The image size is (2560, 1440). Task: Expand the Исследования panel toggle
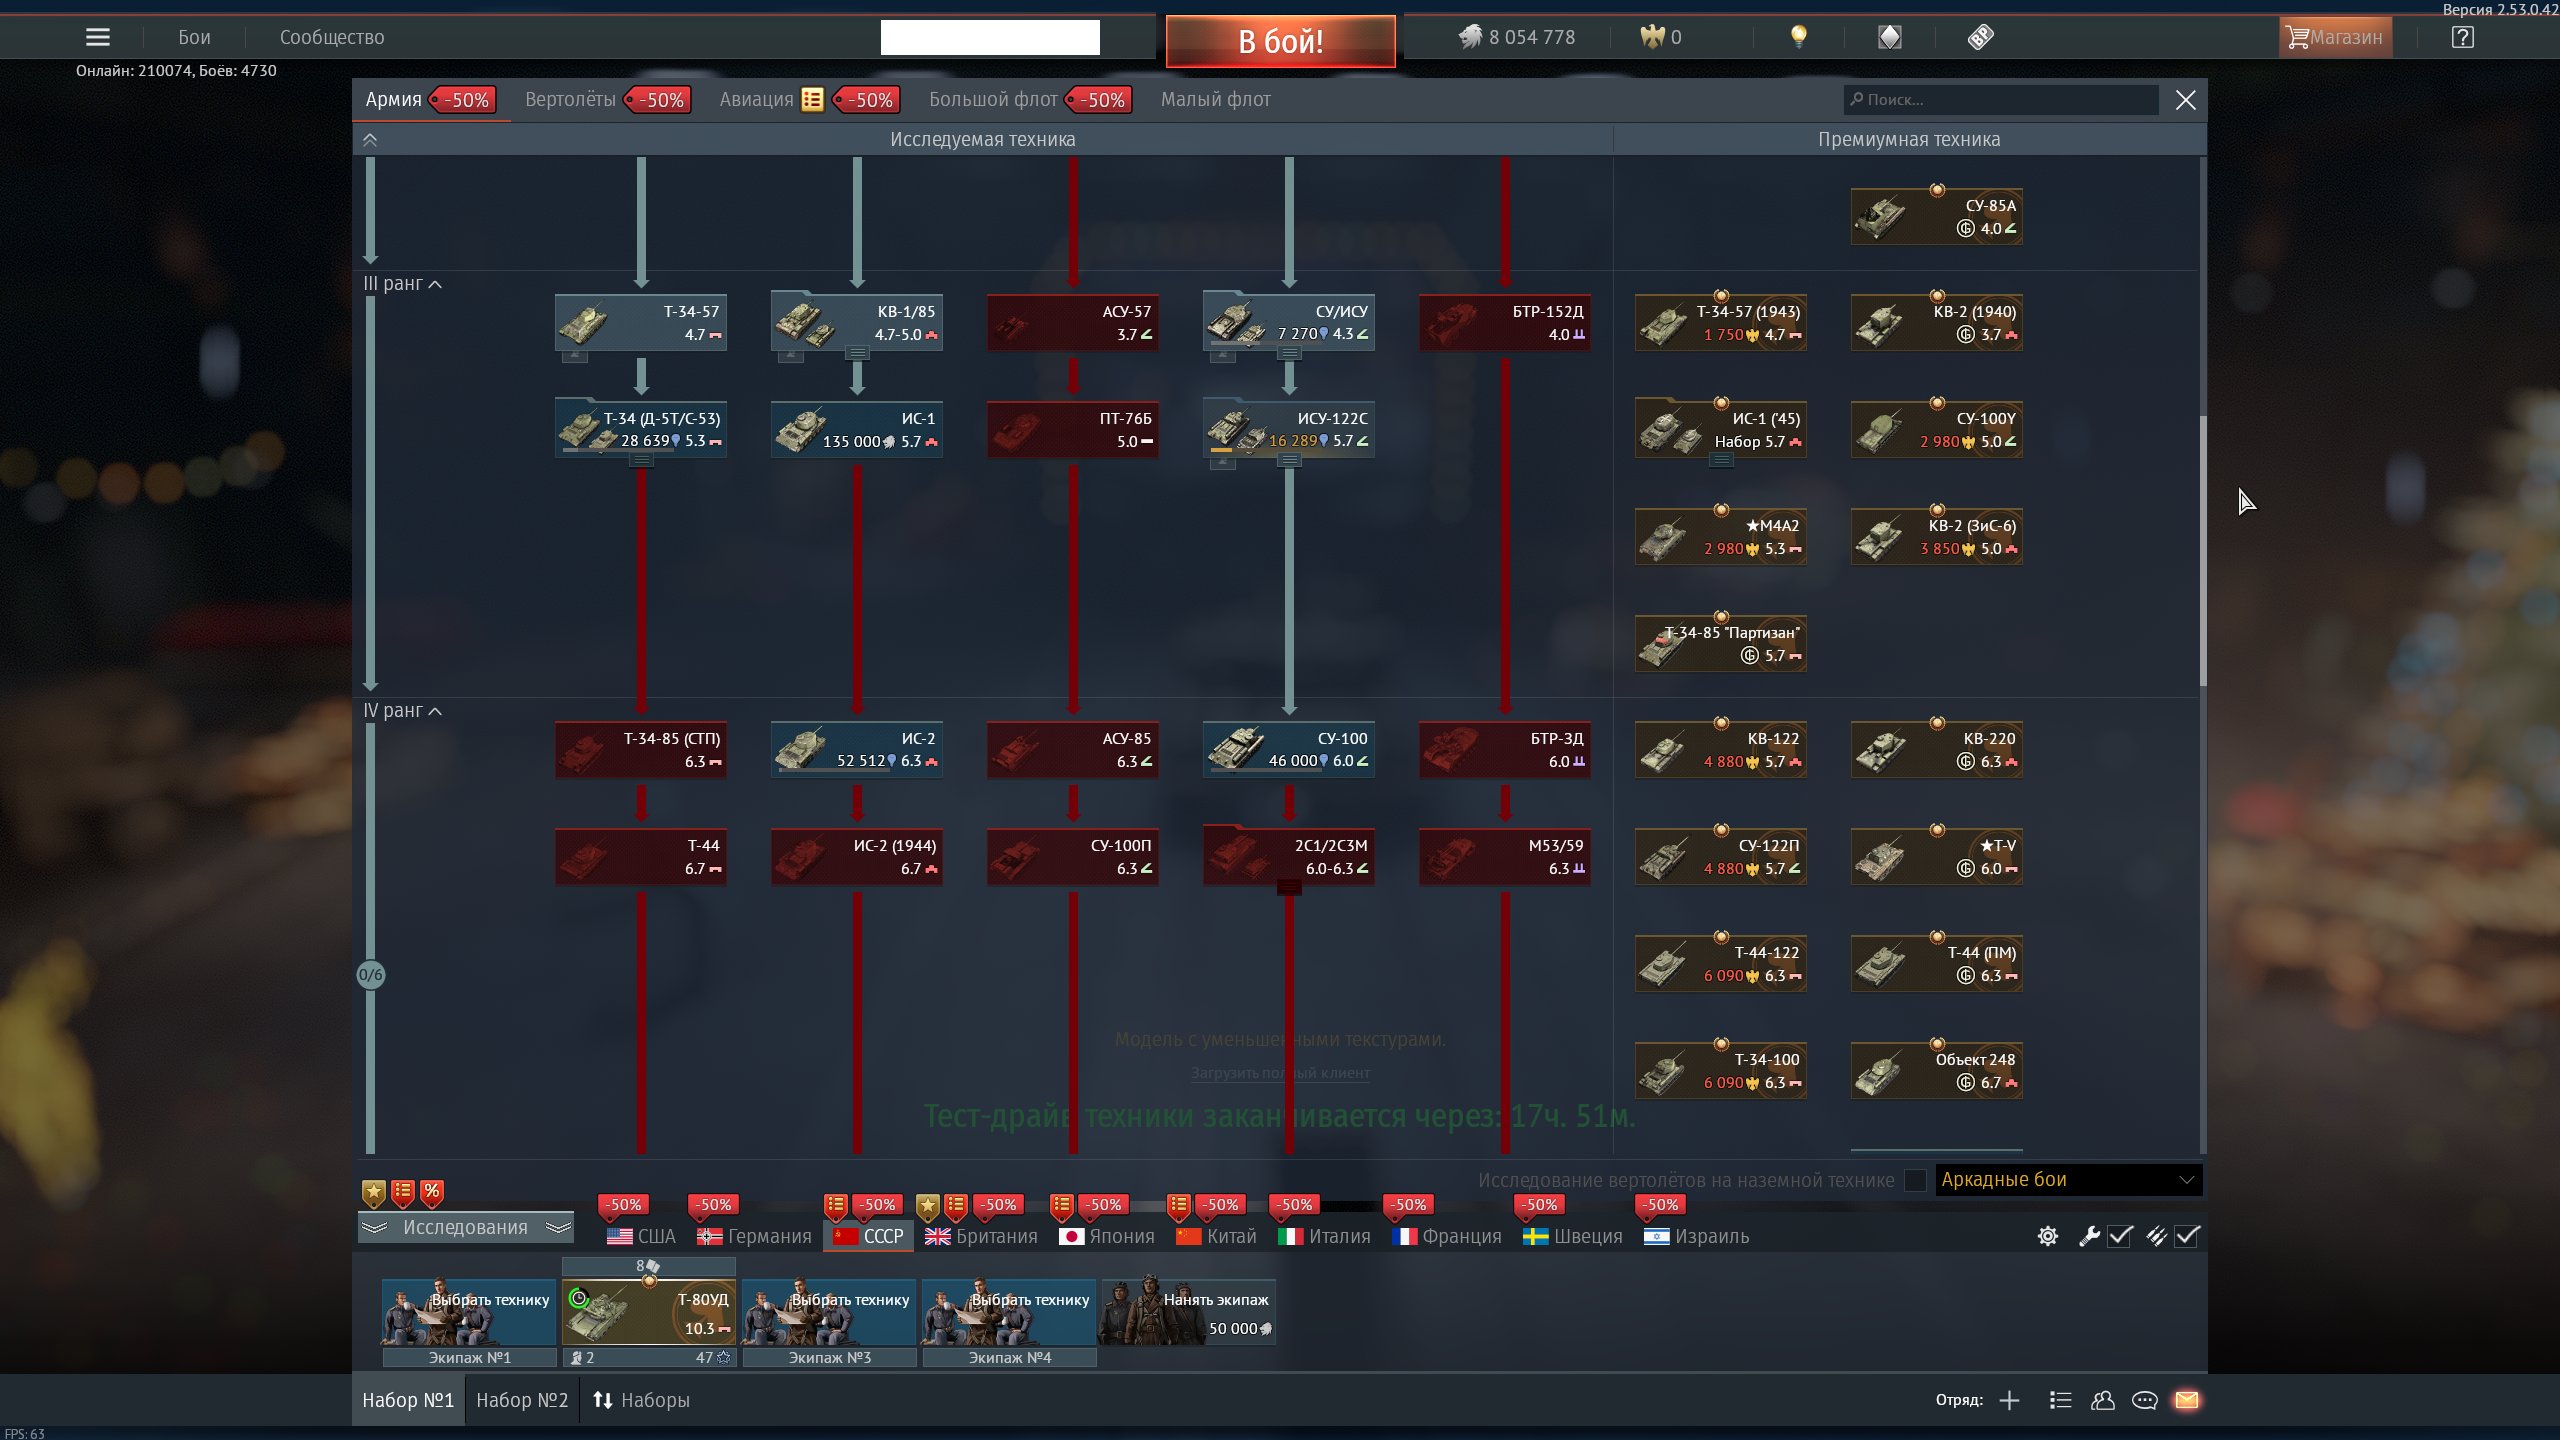pos(465,1227)
